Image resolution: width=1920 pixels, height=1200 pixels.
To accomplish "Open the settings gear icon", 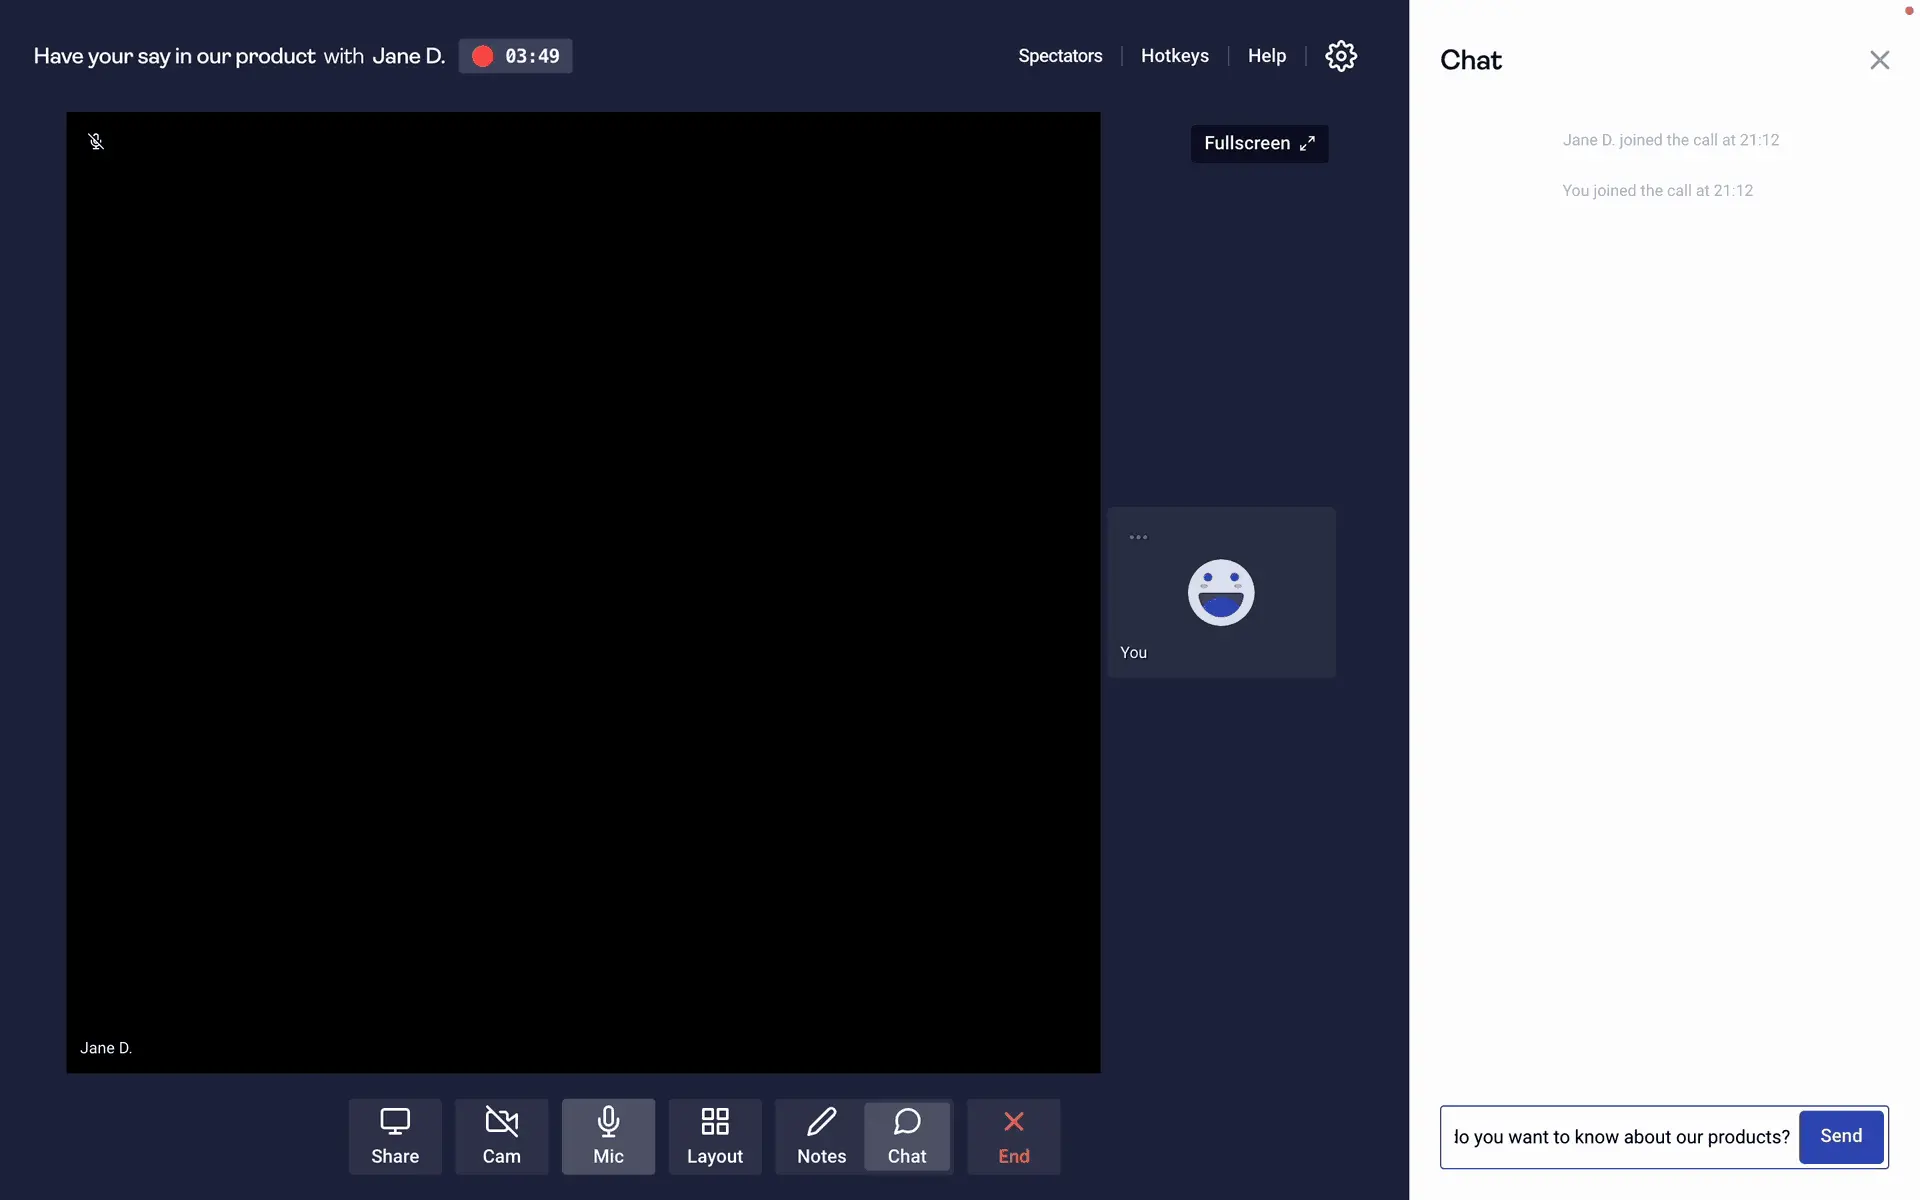I will (x=1341, y=56).
